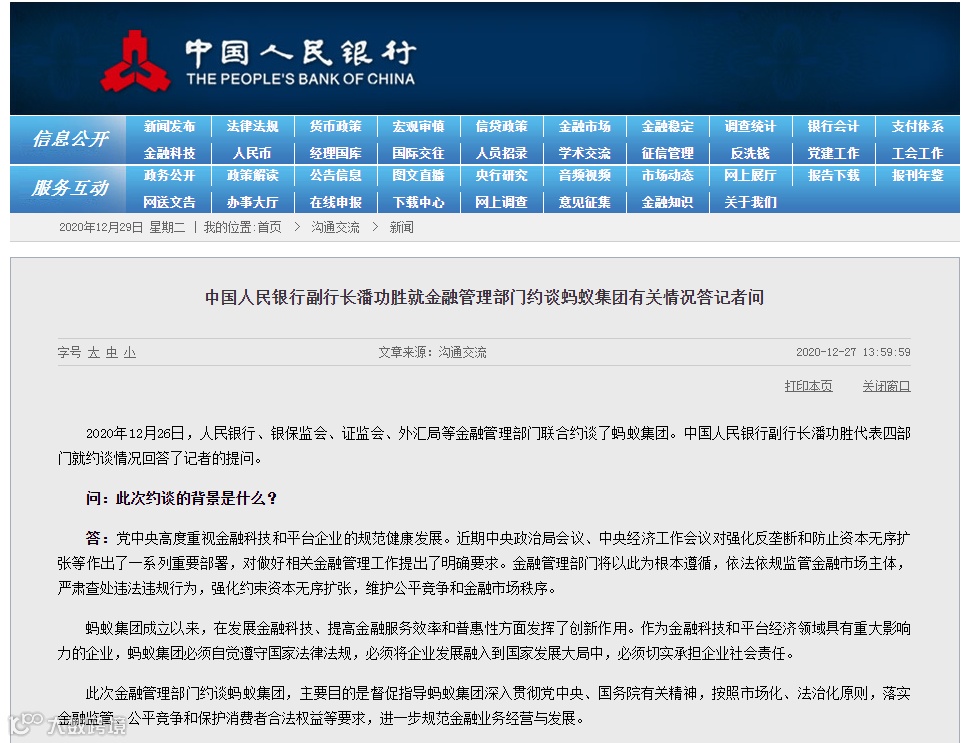Go to 金融科技 section
Image resolution: width=968 pixels, height=743 pixels.
click(169, 153)
